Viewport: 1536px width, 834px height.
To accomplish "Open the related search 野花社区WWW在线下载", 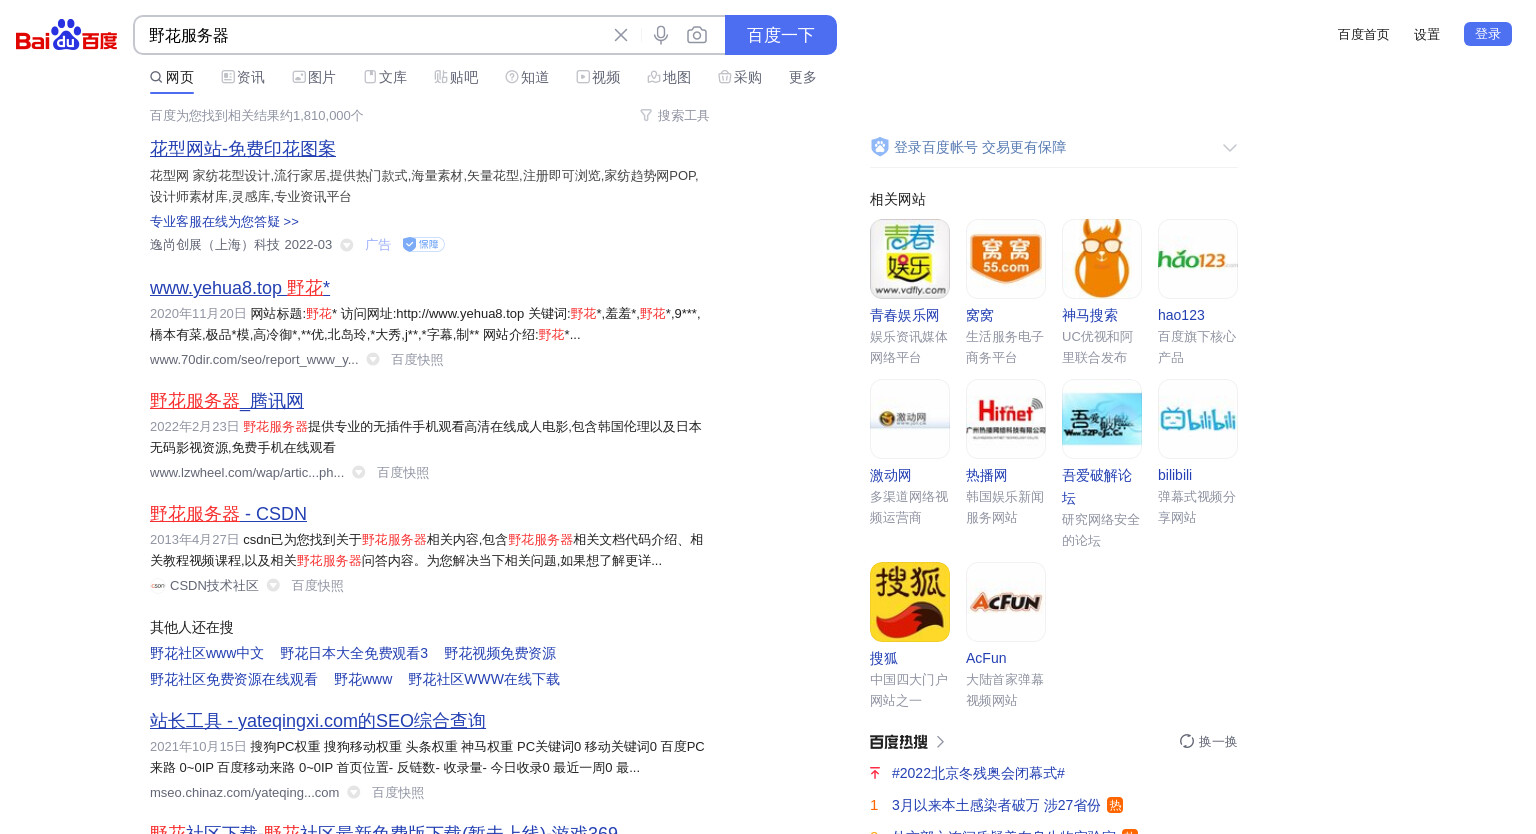I will pos(484,679).
